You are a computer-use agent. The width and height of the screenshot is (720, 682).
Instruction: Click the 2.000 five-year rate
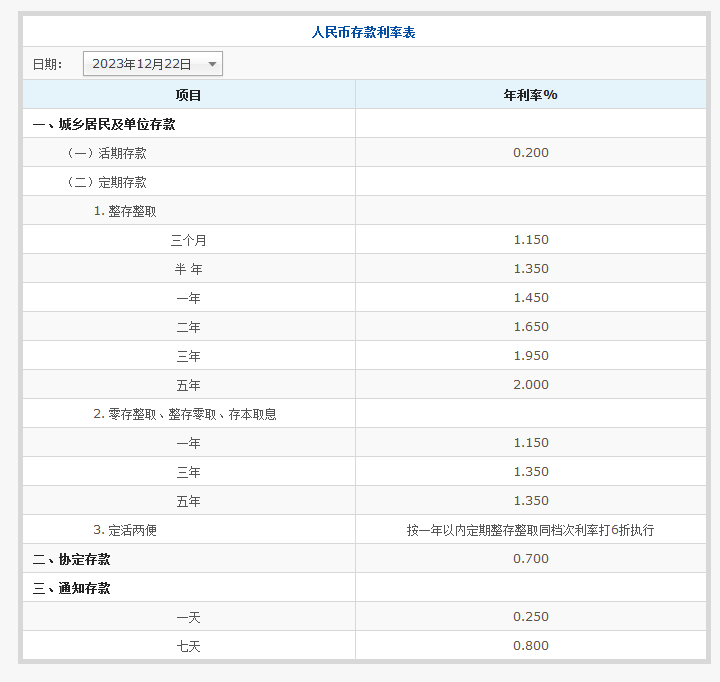click(531, 384)
